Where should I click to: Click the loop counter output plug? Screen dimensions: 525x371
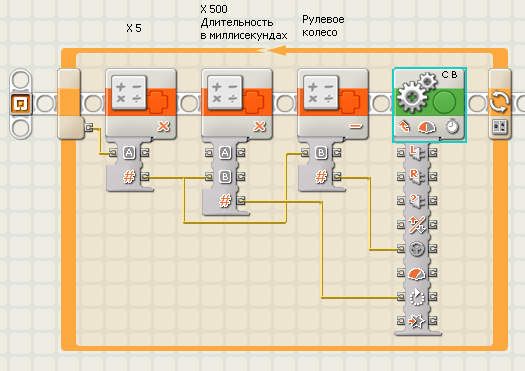click(89, 128)
